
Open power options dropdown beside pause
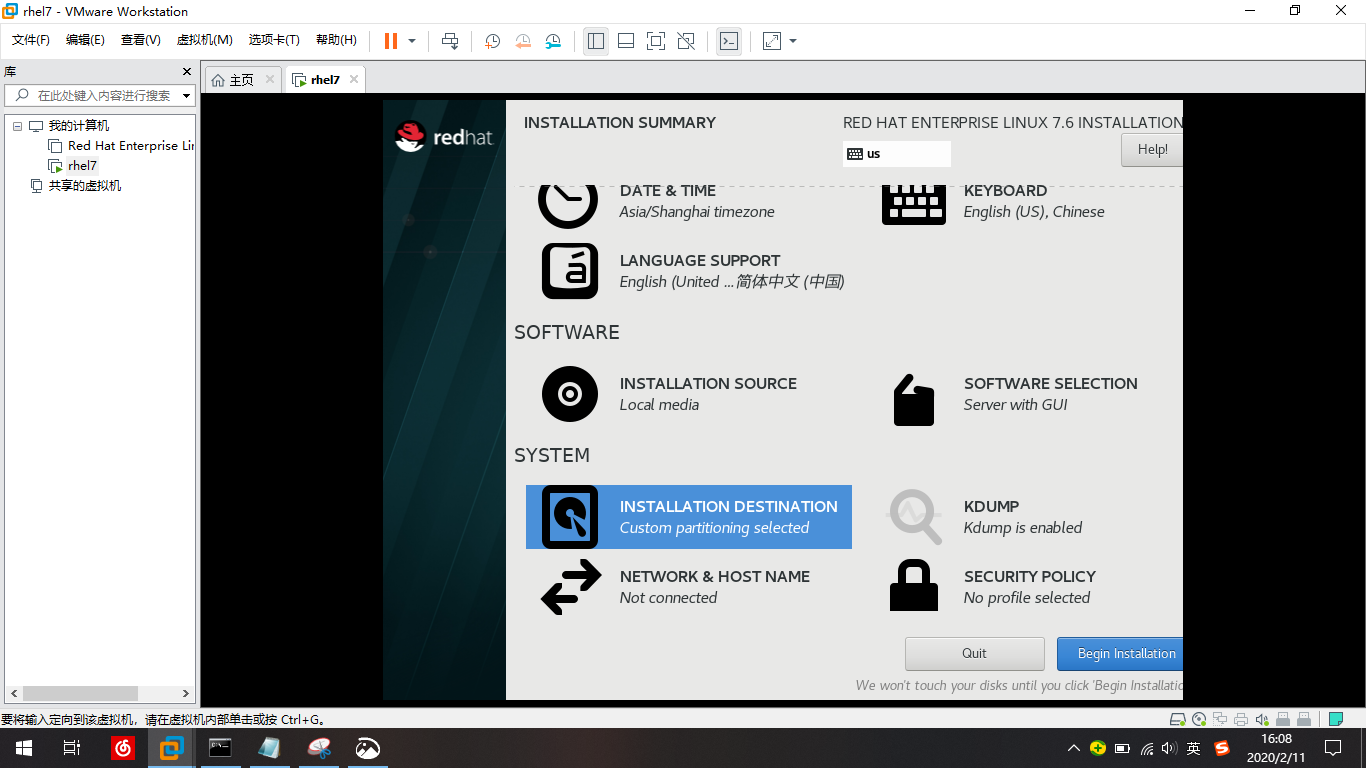pos(412,41)
